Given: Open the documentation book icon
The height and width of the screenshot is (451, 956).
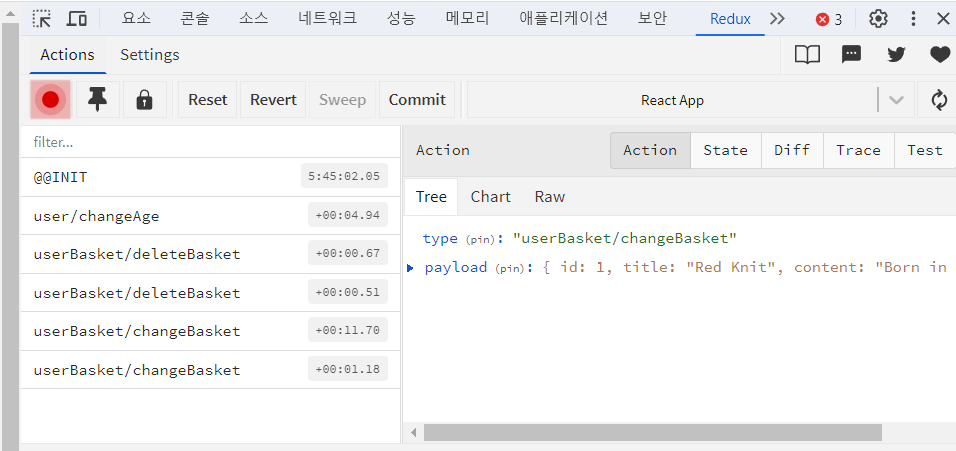Looking at the screenshot, I should (807, 55).
